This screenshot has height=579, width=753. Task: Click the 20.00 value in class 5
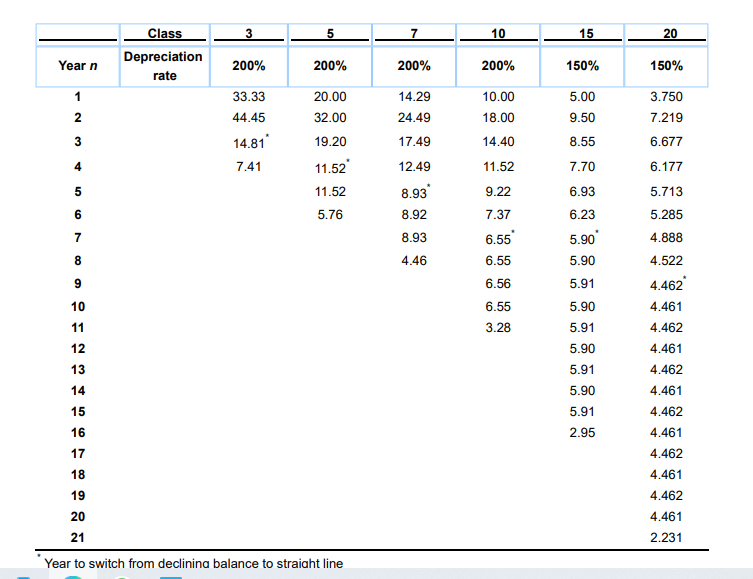(330, 97)
